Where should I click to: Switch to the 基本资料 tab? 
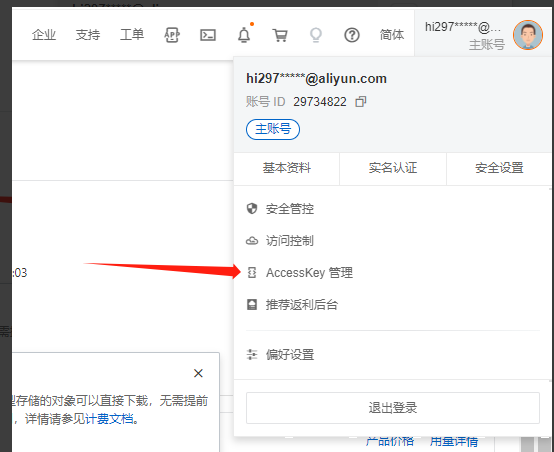click(287, 168)
